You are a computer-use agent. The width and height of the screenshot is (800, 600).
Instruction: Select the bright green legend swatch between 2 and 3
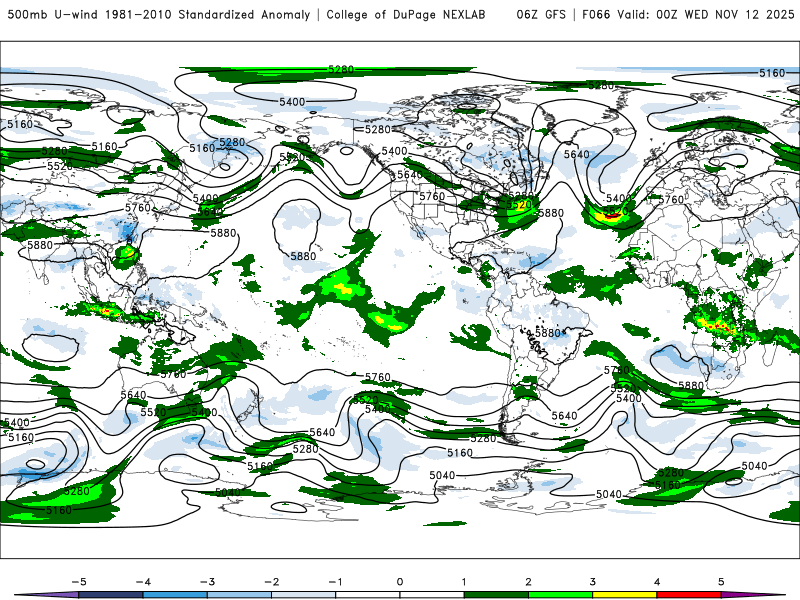[x=560, y=595]
